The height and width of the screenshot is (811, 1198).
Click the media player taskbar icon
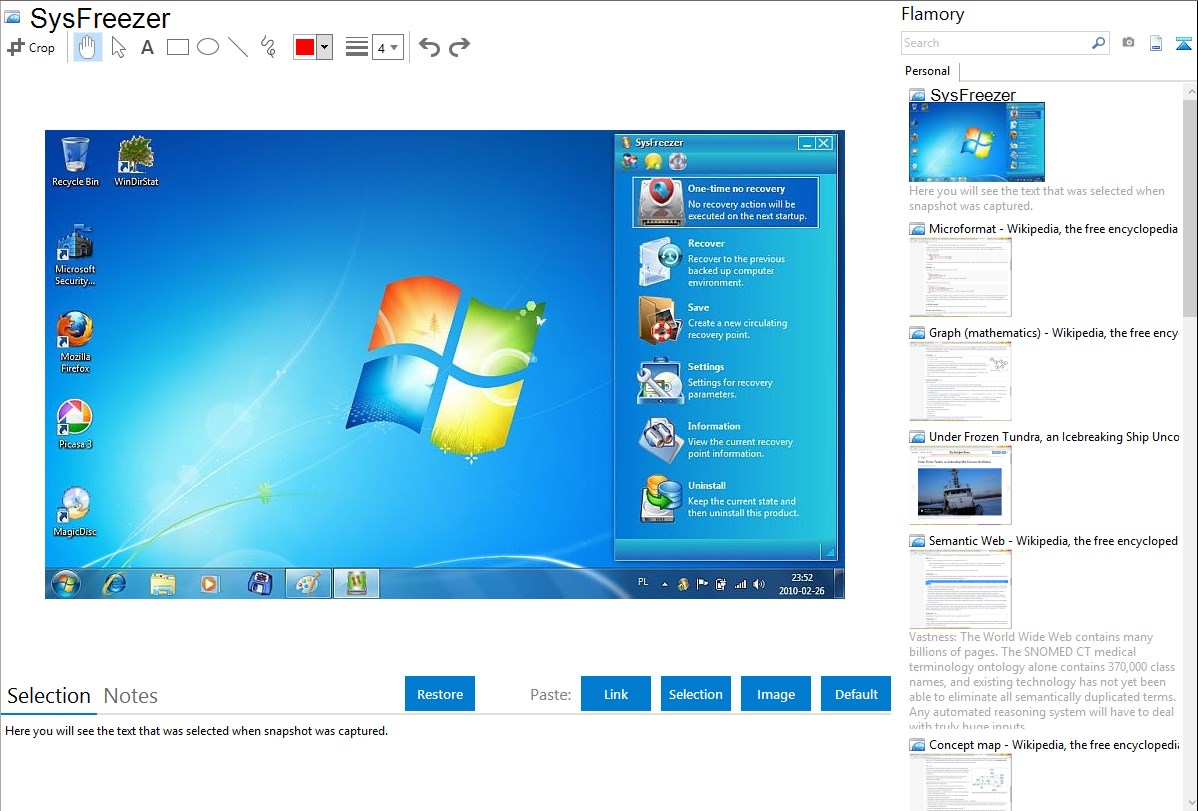[x=209, y=584]
